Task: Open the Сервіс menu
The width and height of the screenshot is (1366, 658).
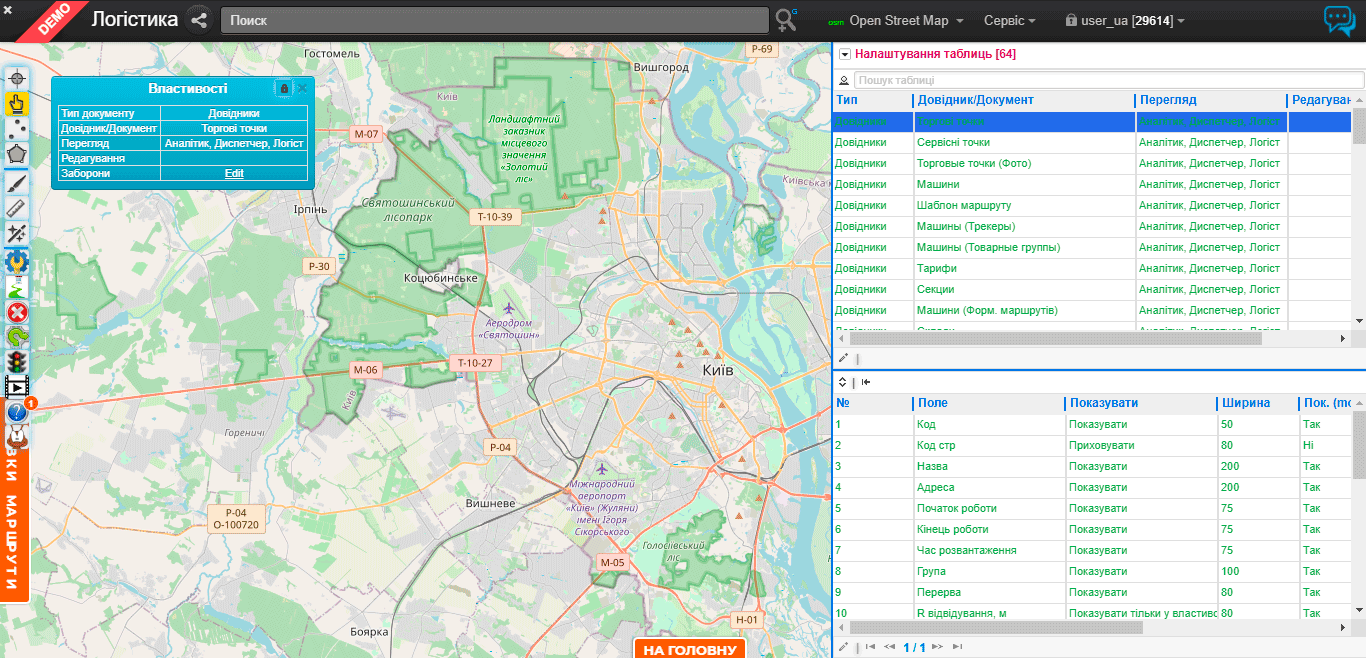Action: pos(1009,21)
